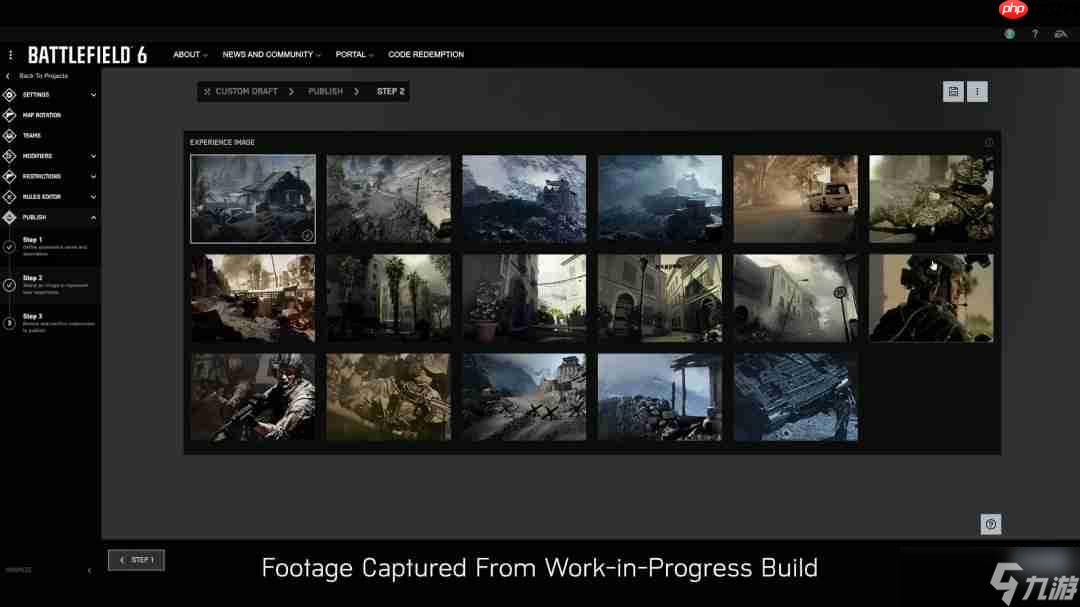
Task: Click the Modifiers diamond icon
Action: [9, 156]
